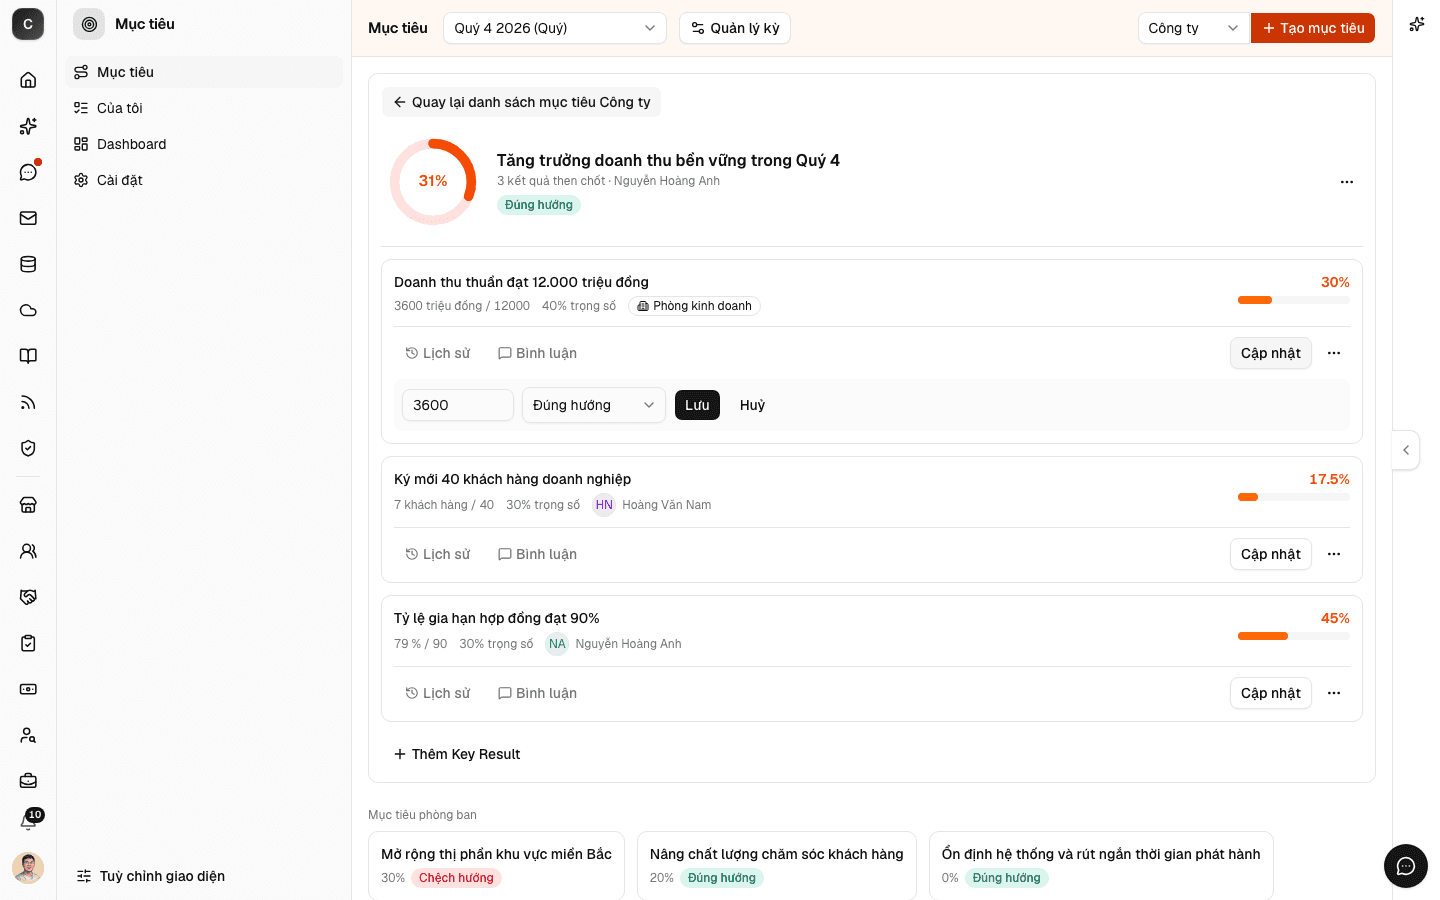Open the database icon in left rail
This screenshot has width=1440, height=900.
tap(28, 264)
